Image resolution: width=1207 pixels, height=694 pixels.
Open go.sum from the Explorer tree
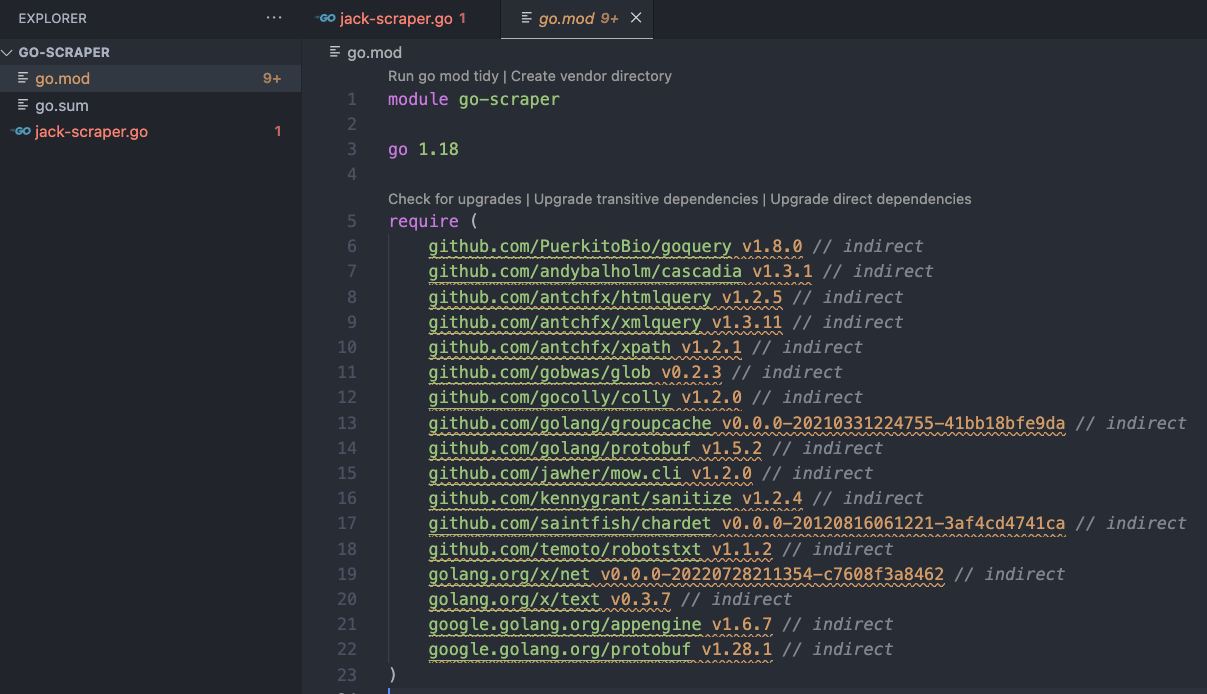tap(62, 105)
